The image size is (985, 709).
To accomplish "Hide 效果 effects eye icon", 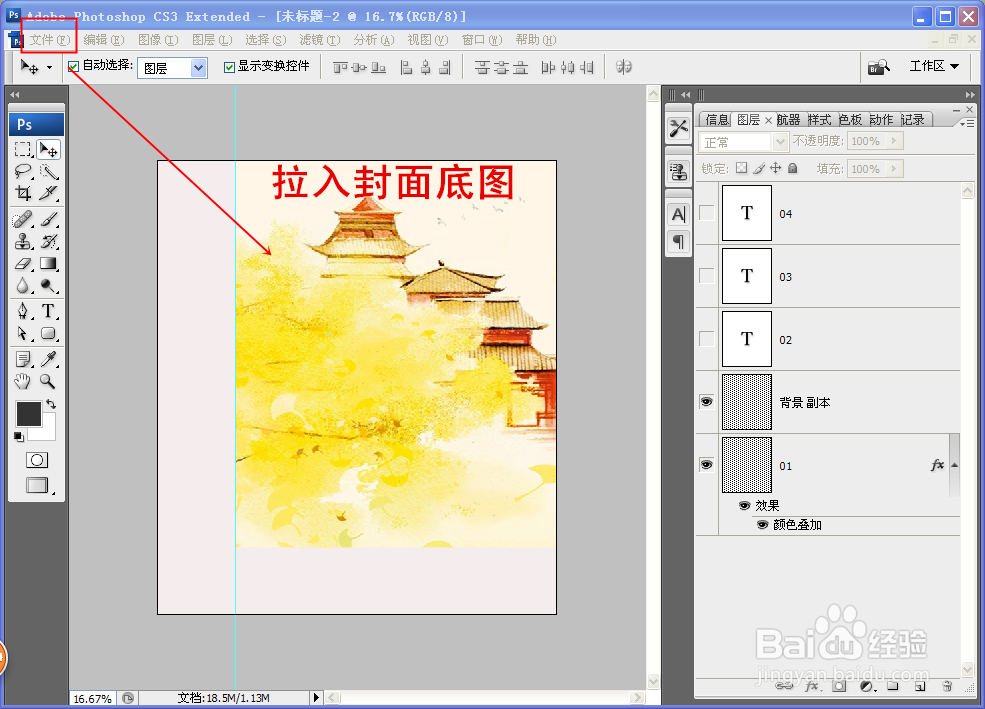I will click(745, 506).
